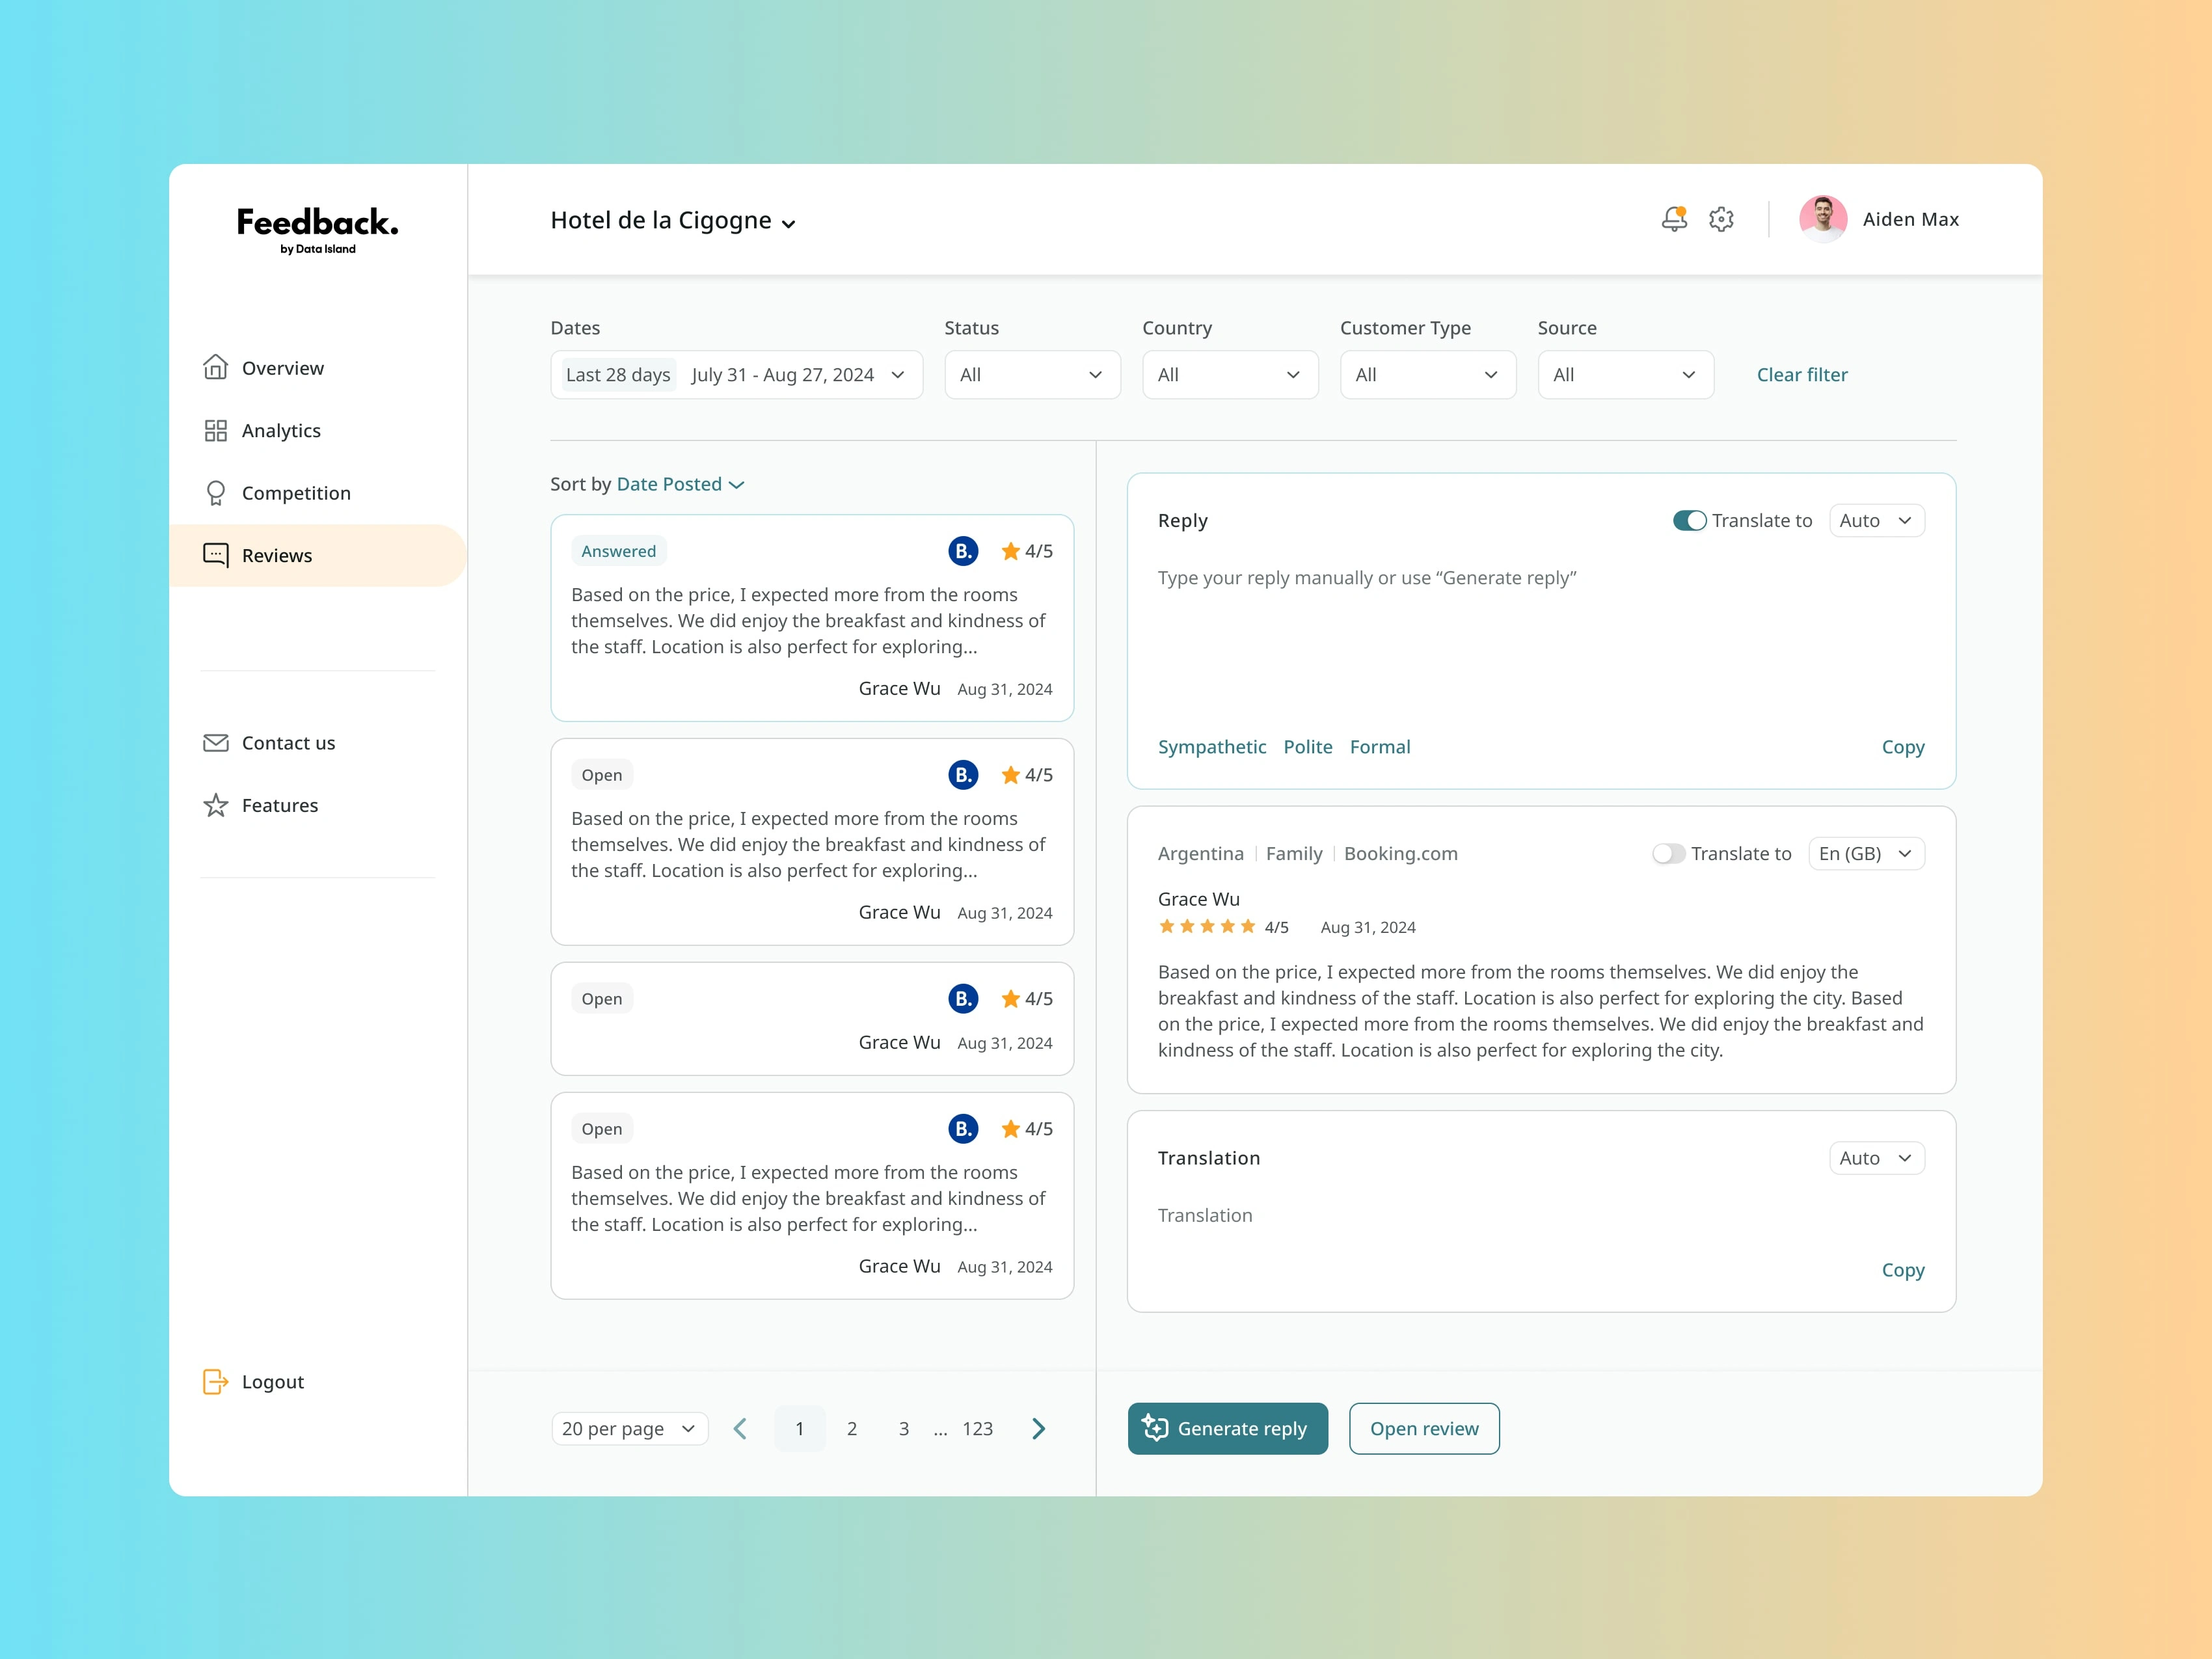Go to page 123
Viewport: 2212px width, 1659px height.
tap(978, 1428)
